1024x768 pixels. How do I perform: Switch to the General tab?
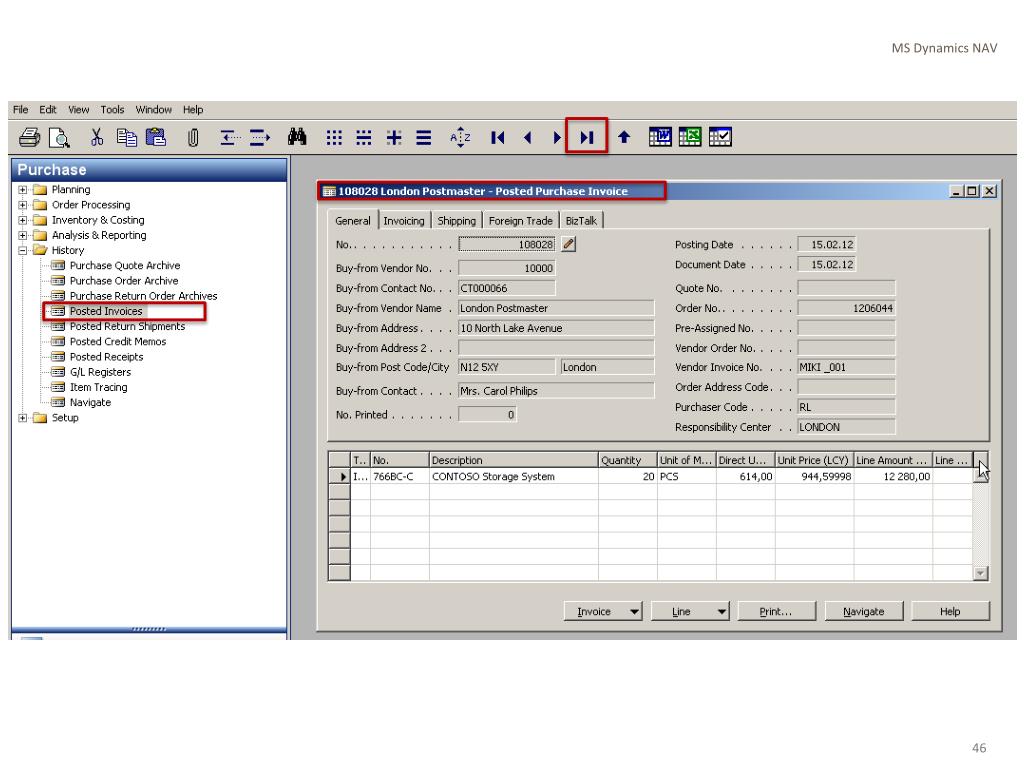[353, 221]
